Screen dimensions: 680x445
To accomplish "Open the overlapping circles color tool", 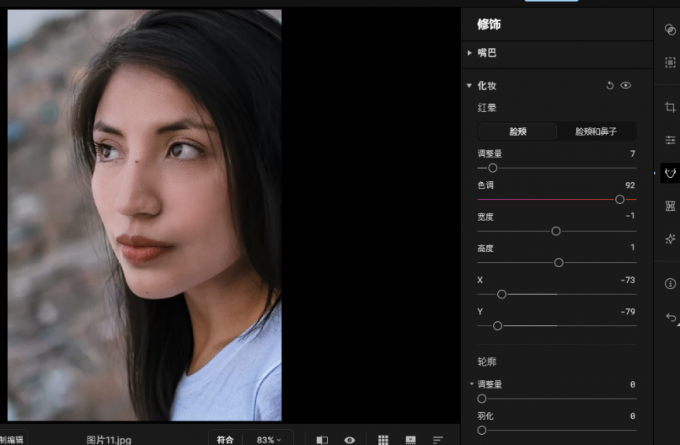I will [x=670, y=30].
